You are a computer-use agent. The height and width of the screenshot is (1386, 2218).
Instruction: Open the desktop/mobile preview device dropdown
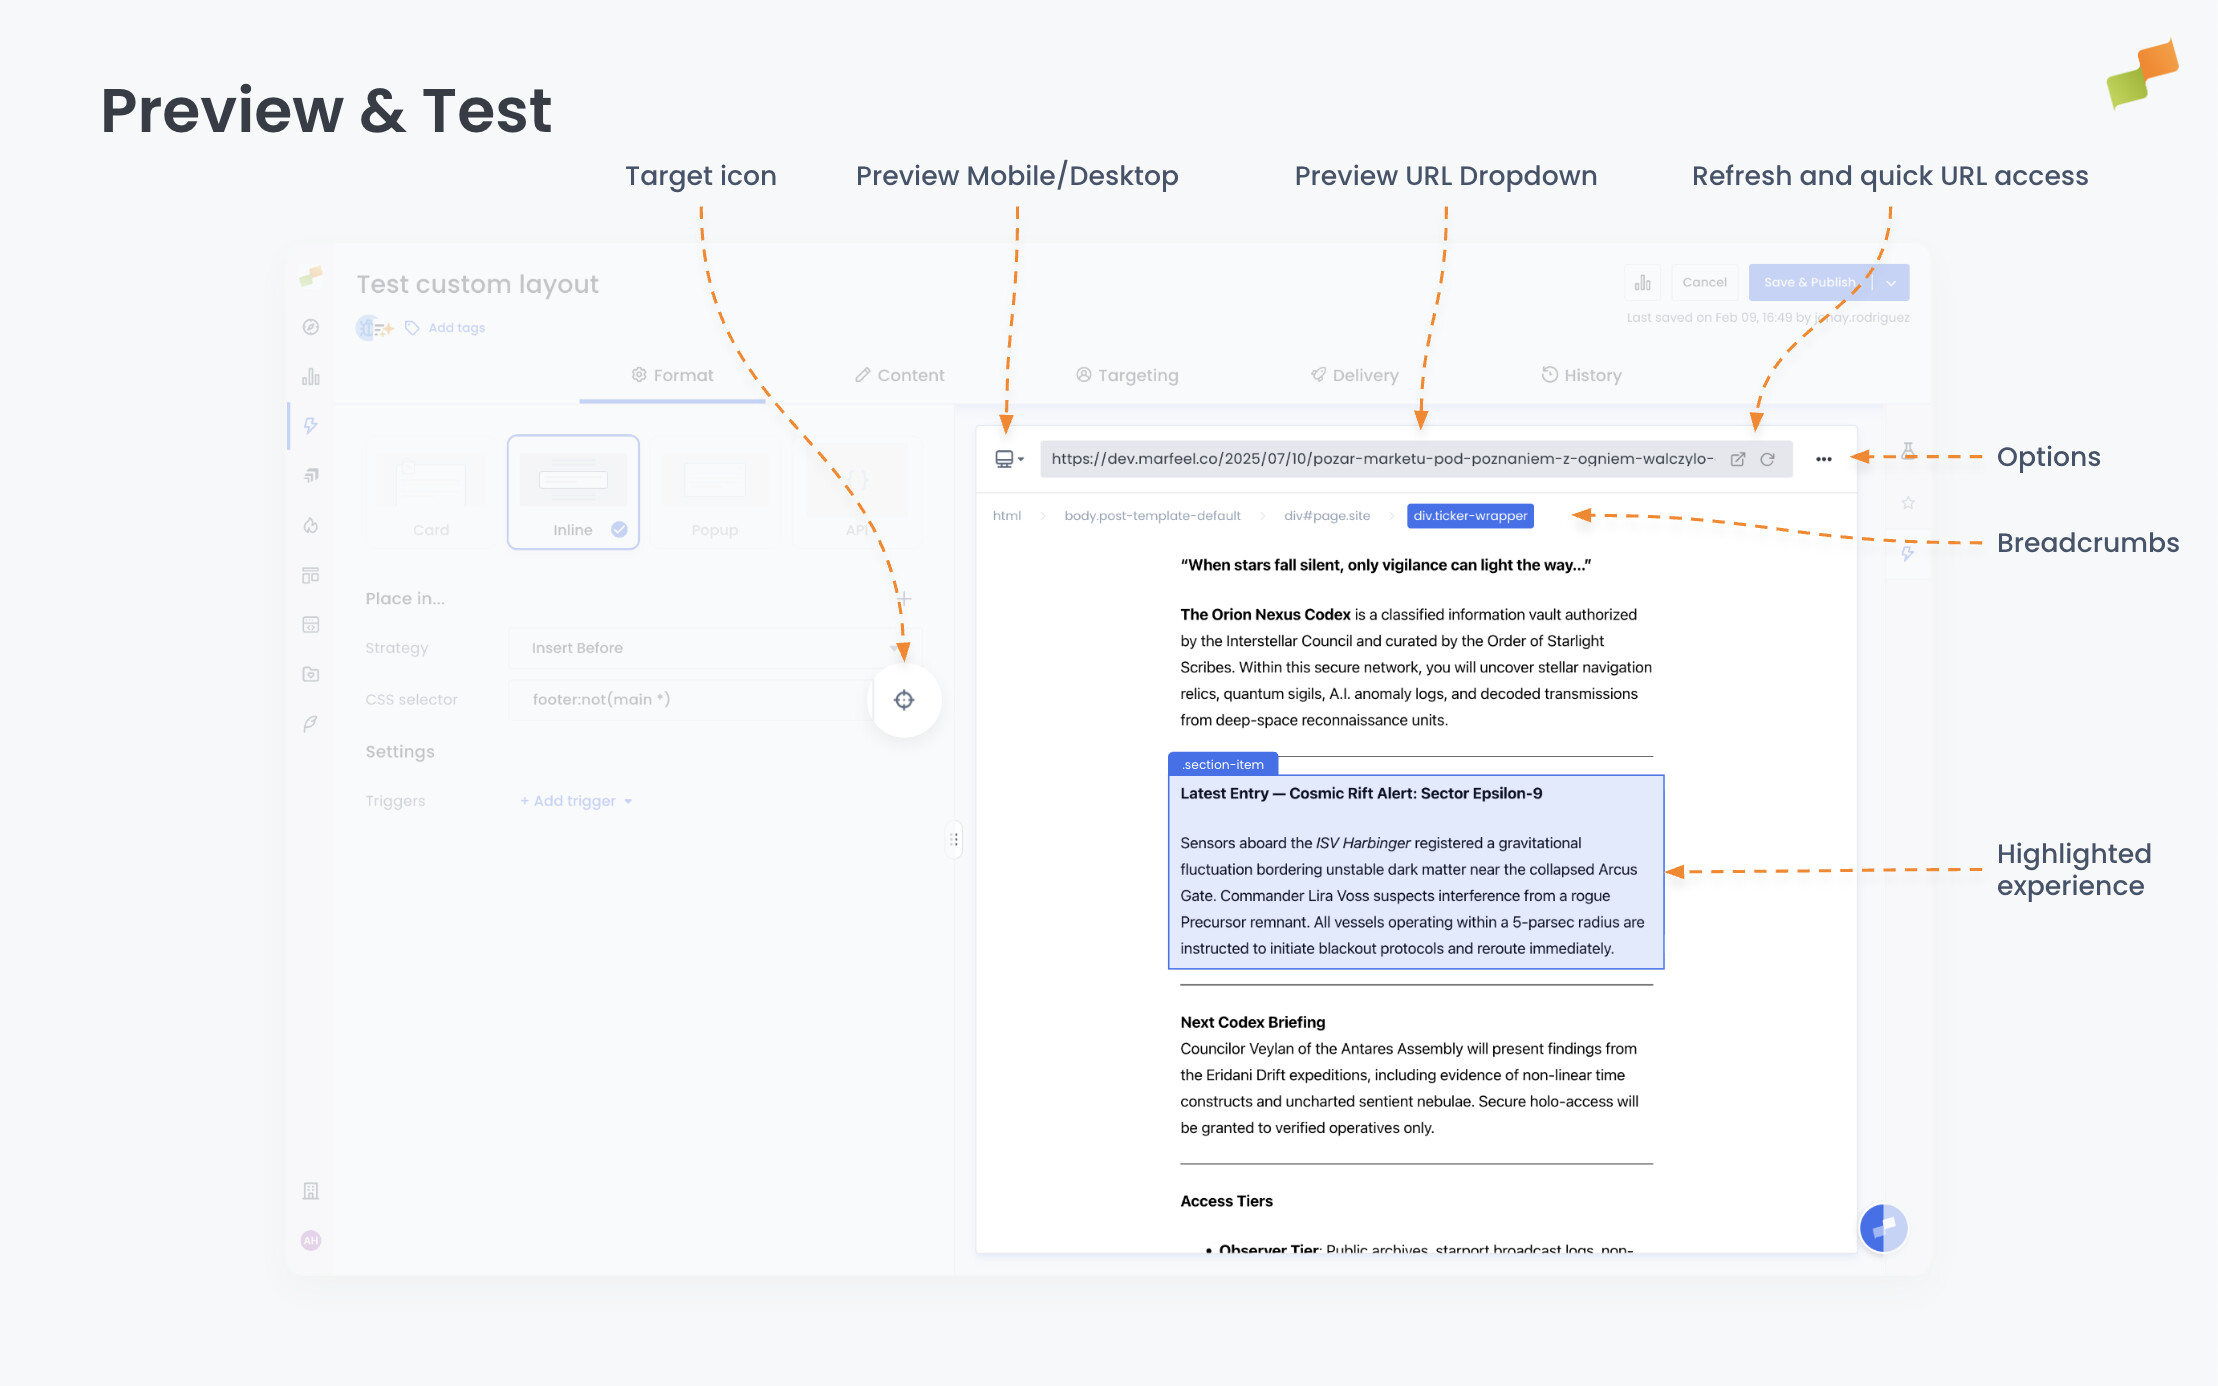click(x=1009, y=459)
